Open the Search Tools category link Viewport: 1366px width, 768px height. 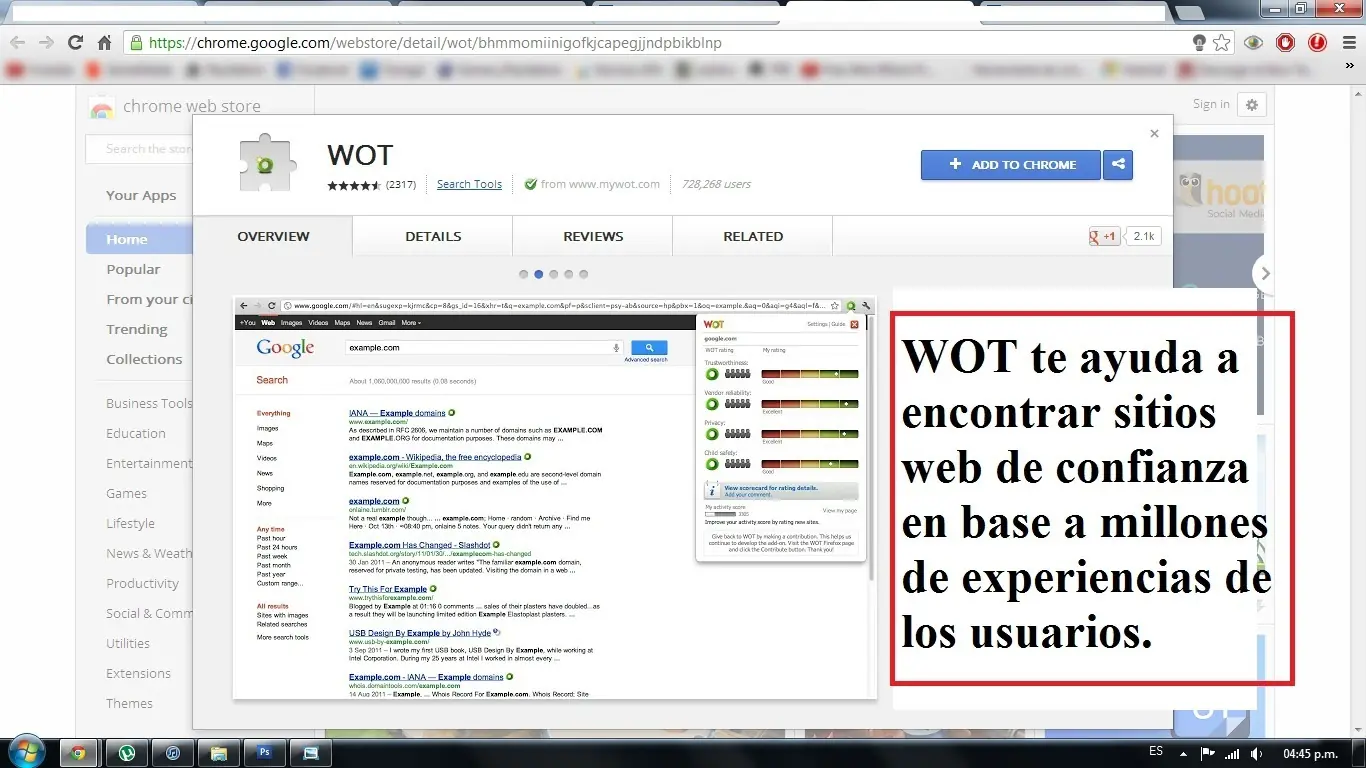[x=469, y=184]
